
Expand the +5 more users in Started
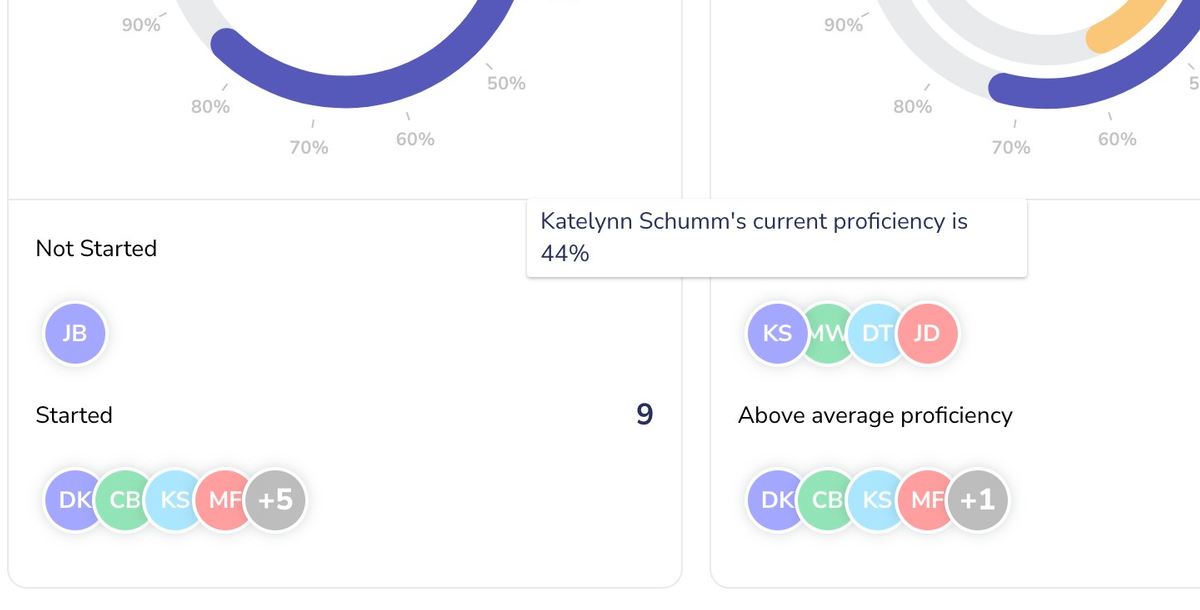coord(275,498)
